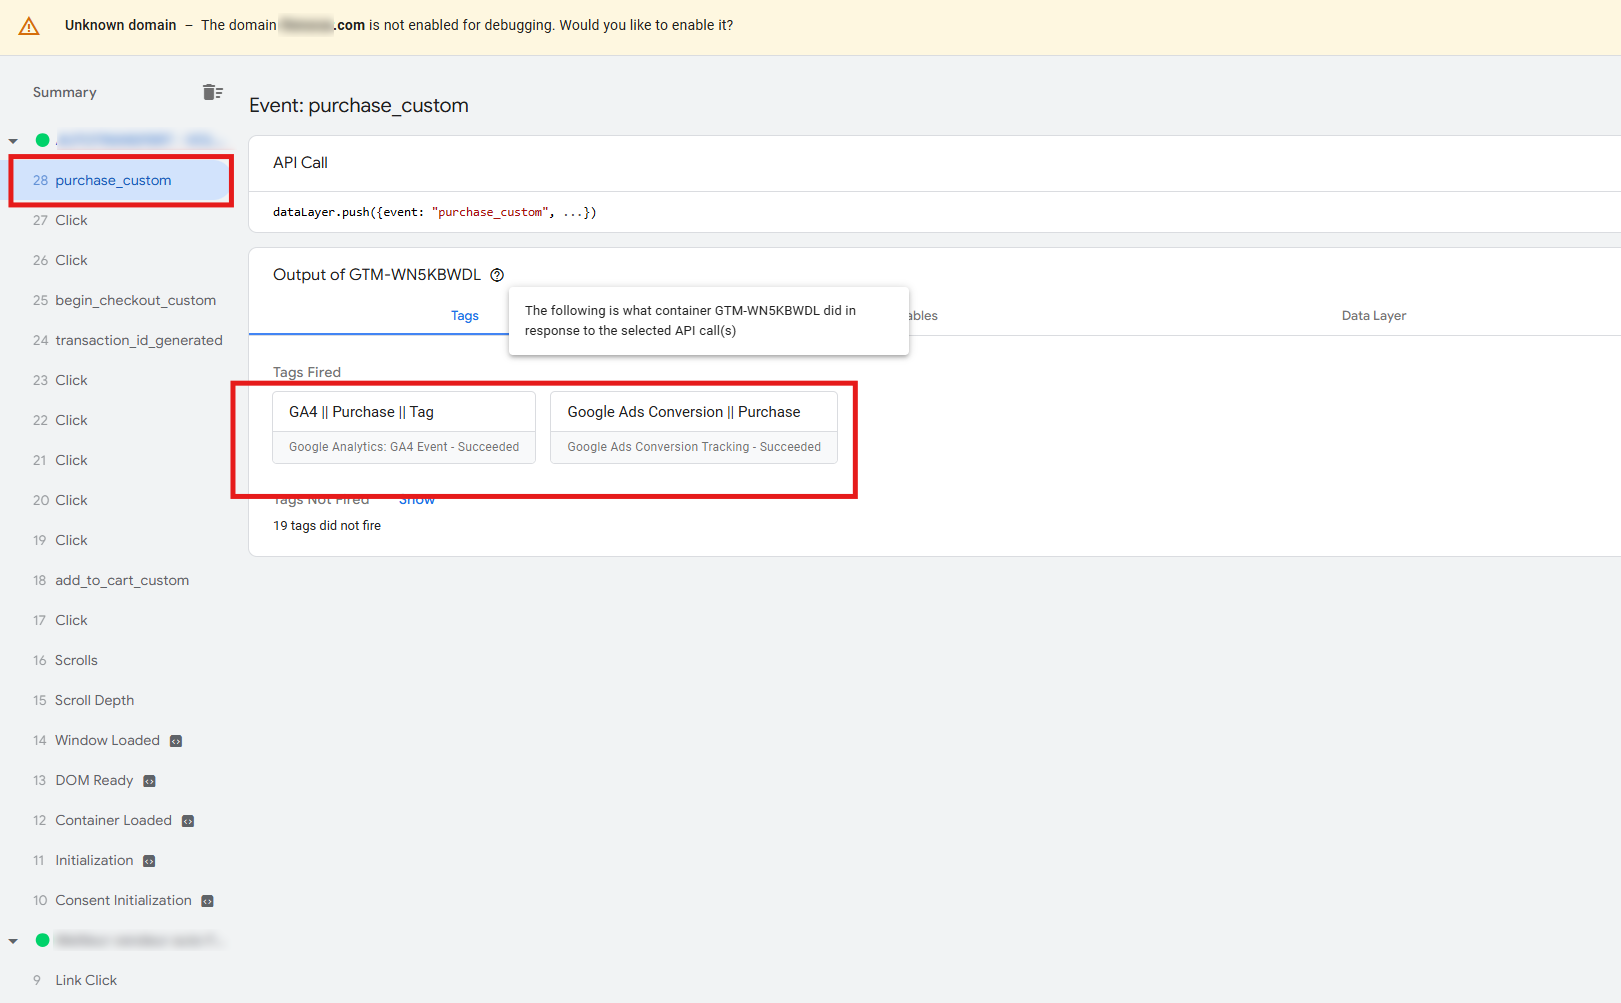
Task: Collapse the second container group arrow
Action: 14,941
